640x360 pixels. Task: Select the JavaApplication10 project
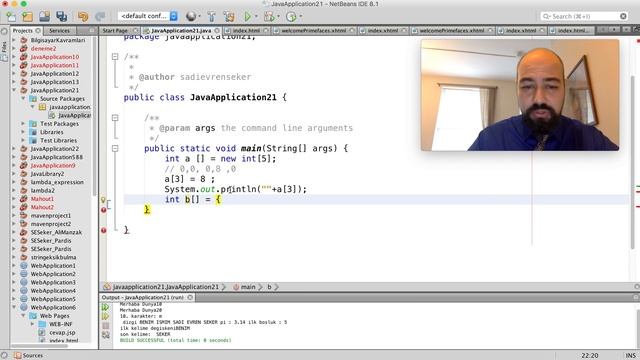tap(55, 57)
